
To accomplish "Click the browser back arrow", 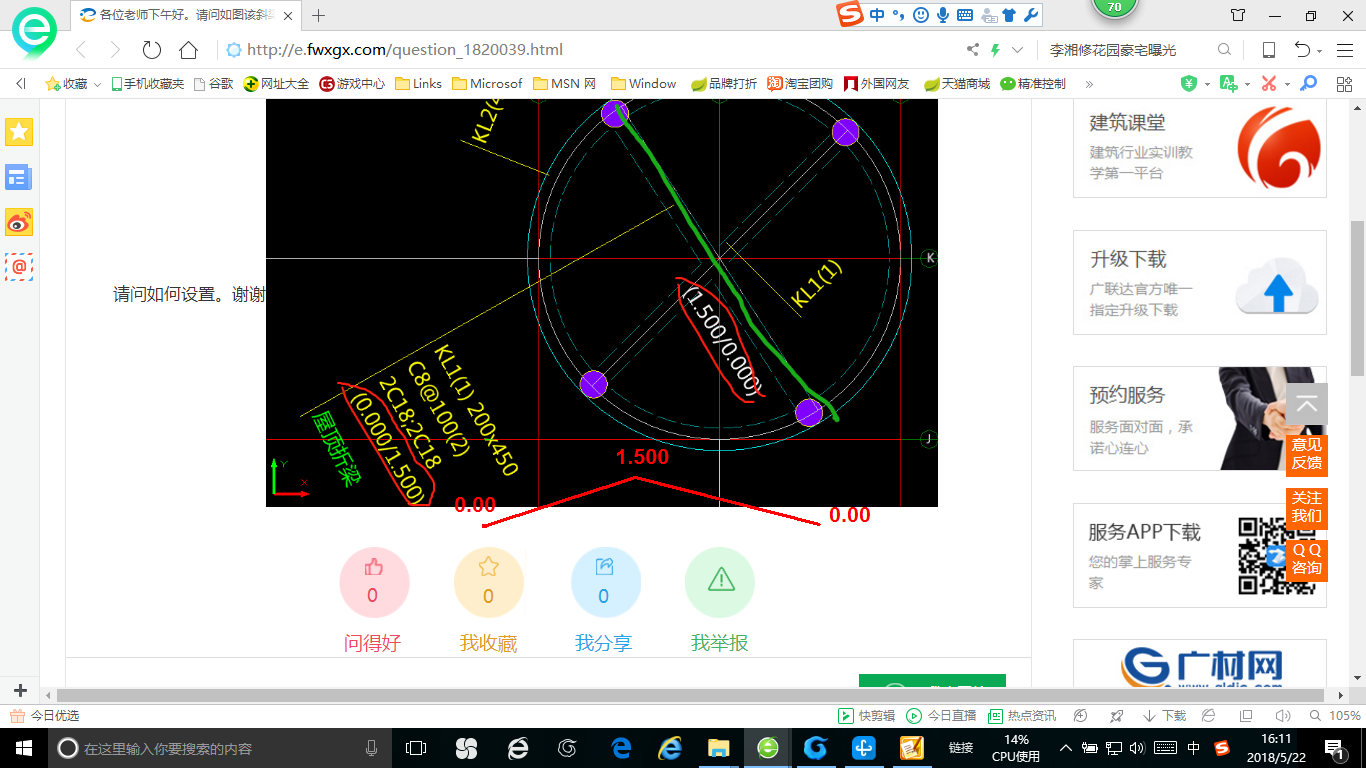I will [81, 50].
